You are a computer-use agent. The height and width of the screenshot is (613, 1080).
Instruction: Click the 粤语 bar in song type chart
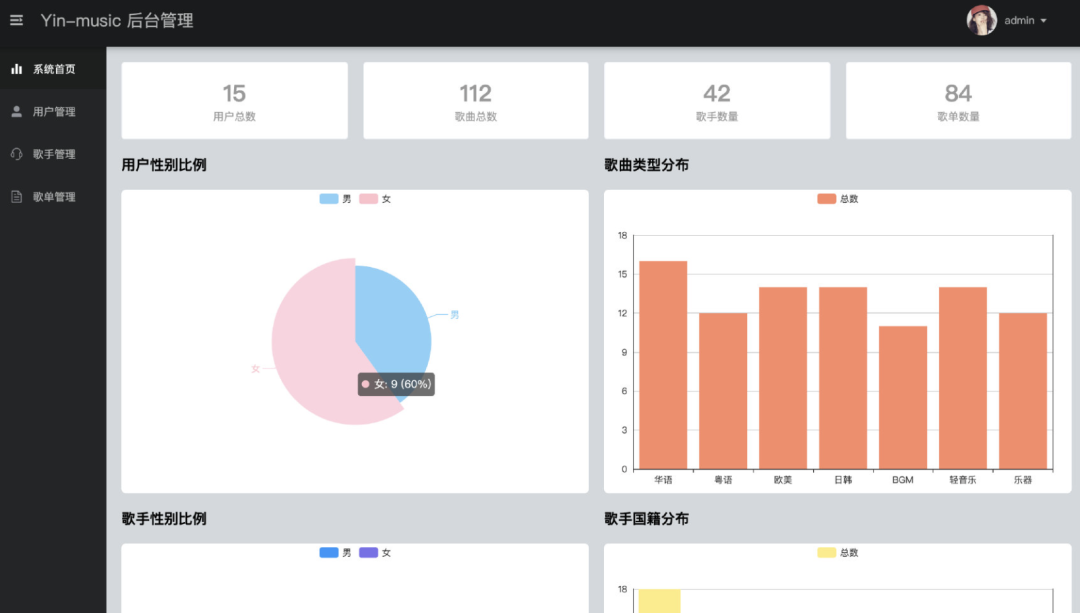pyautogui.click(x=723, y=391)
